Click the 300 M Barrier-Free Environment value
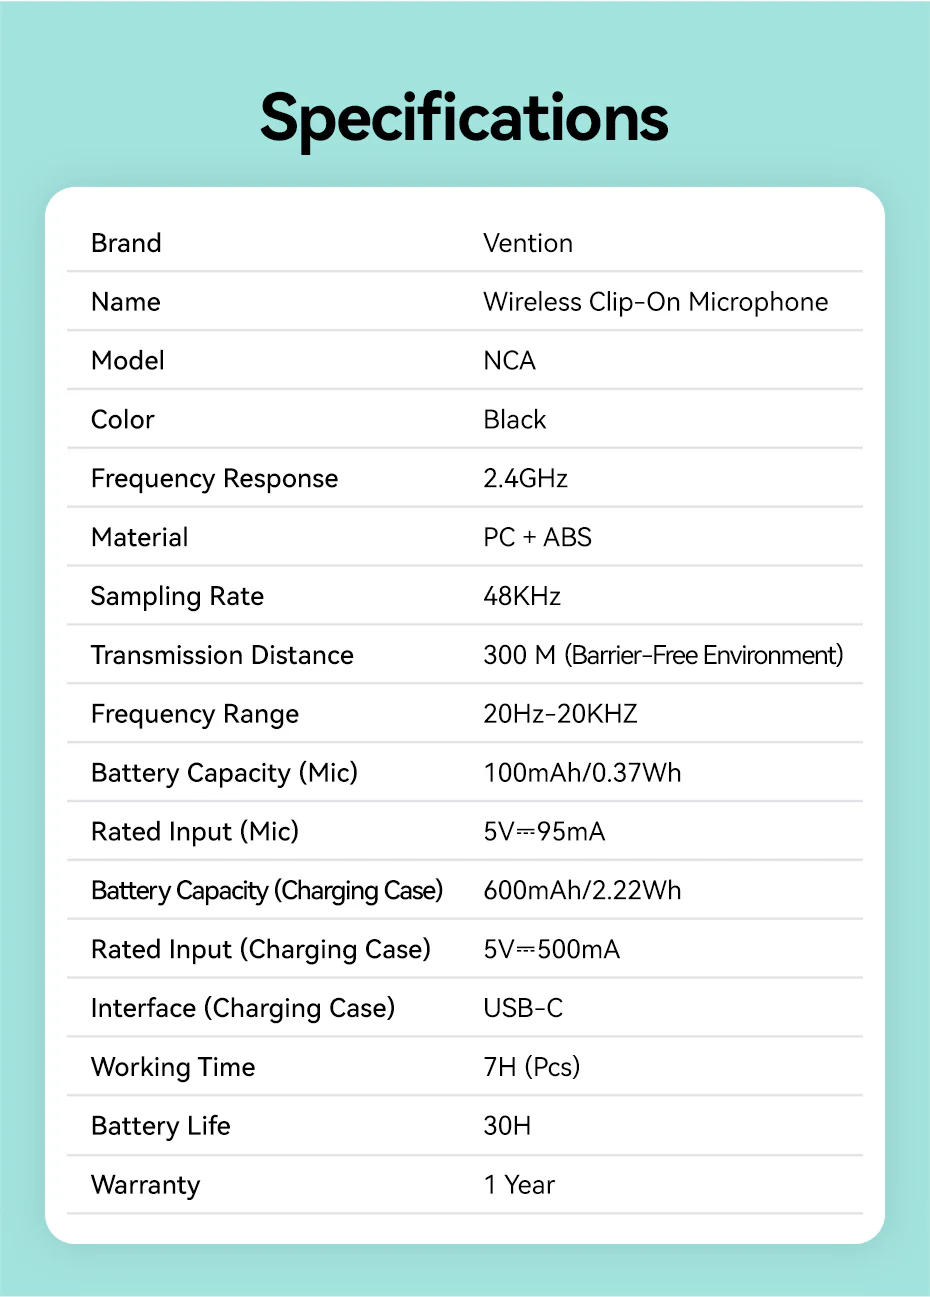This screenshot has height=1297, width=930. [x=663, y=655]
